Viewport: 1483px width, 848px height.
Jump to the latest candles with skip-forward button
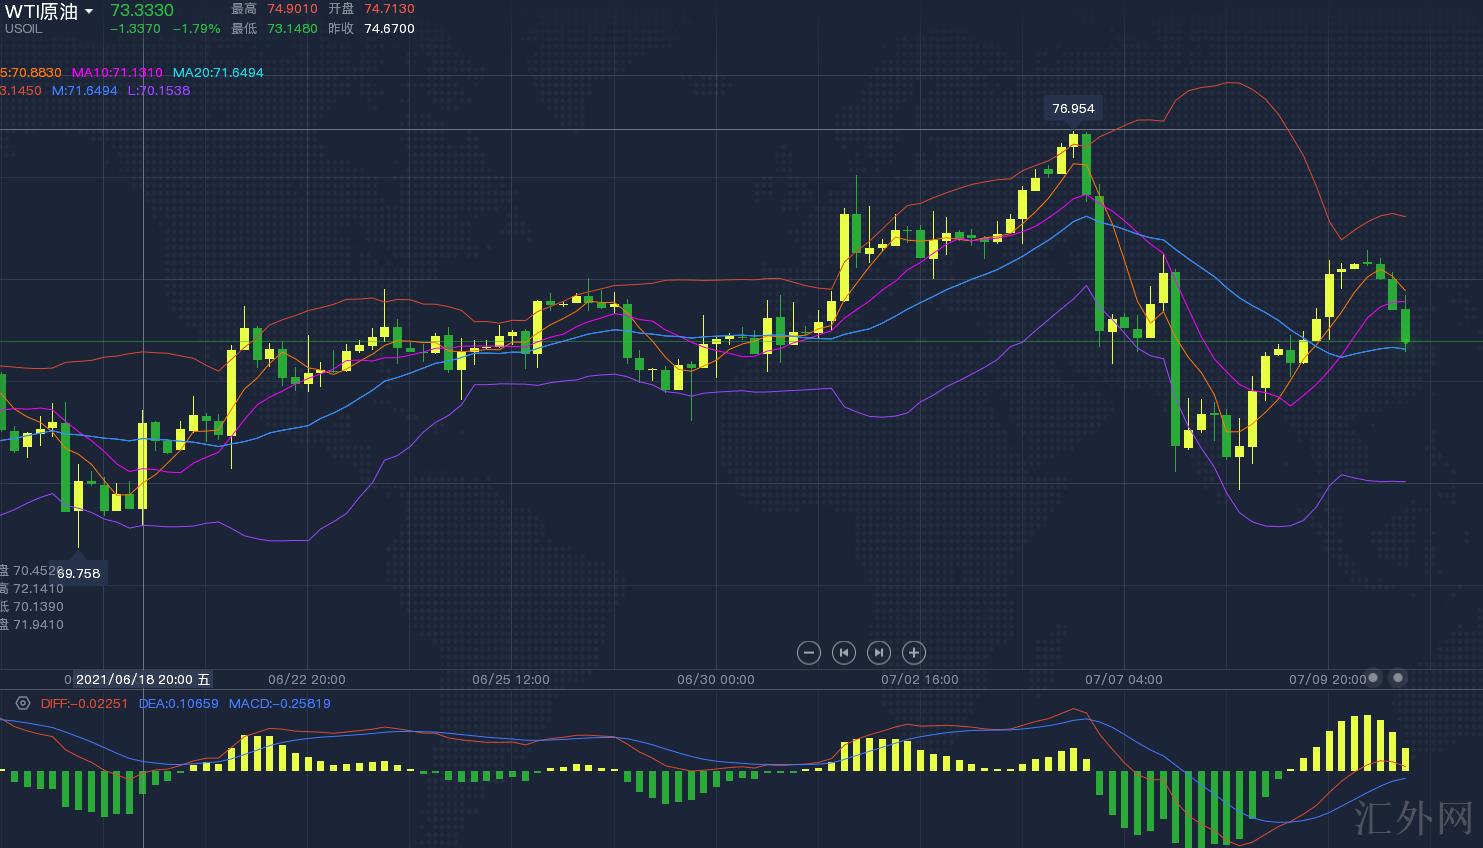click(x=878, y=653)
